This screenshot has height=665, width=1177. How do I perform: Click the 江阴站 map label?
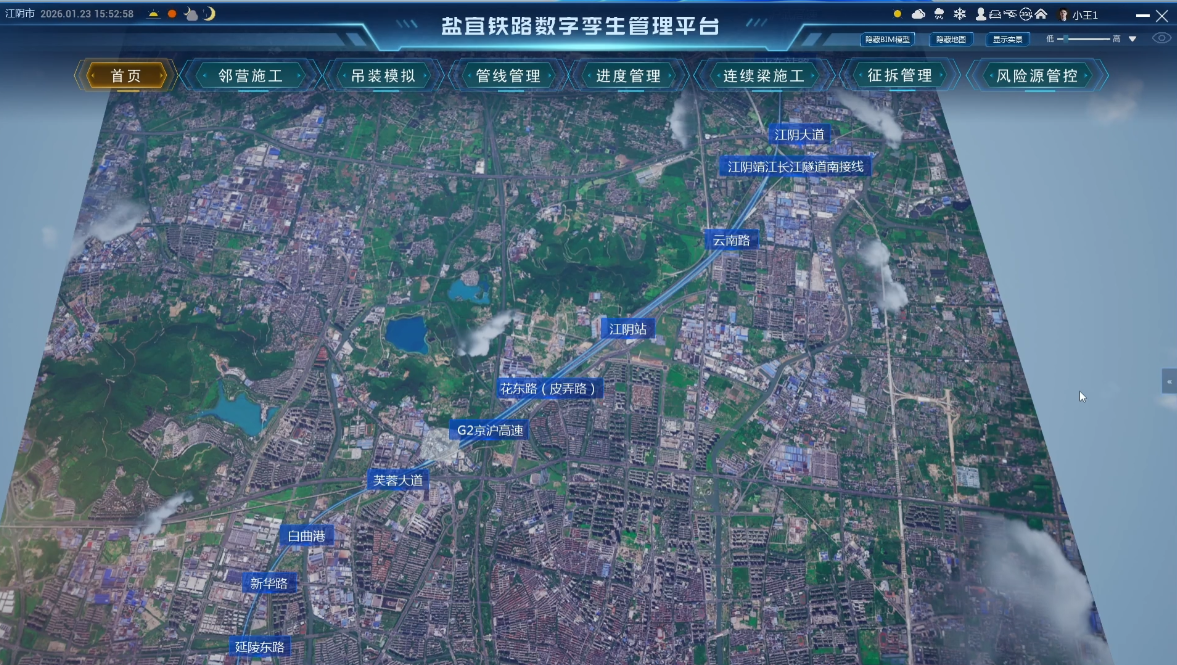click(x=627, y=328)
